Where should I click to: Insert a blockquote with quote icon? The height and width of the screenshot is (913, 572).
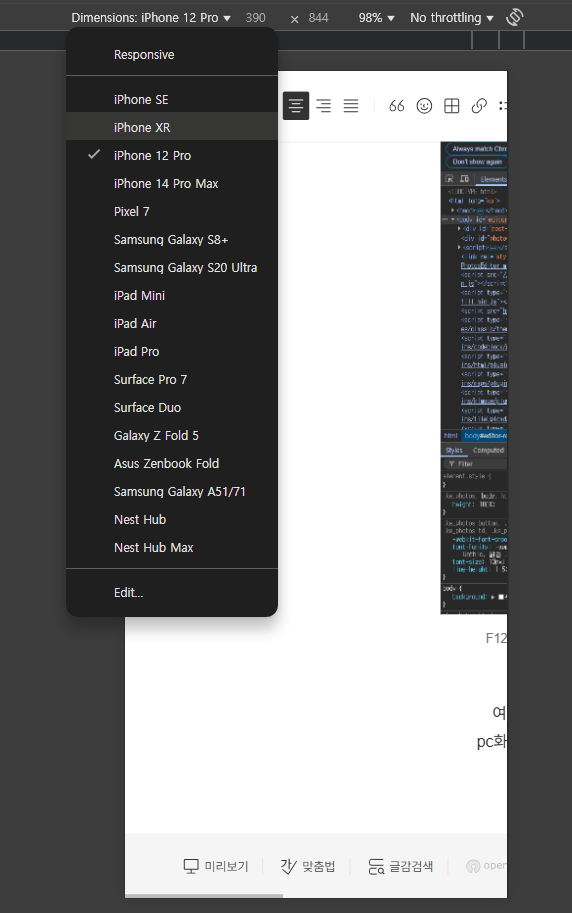[x=397, y=106]
